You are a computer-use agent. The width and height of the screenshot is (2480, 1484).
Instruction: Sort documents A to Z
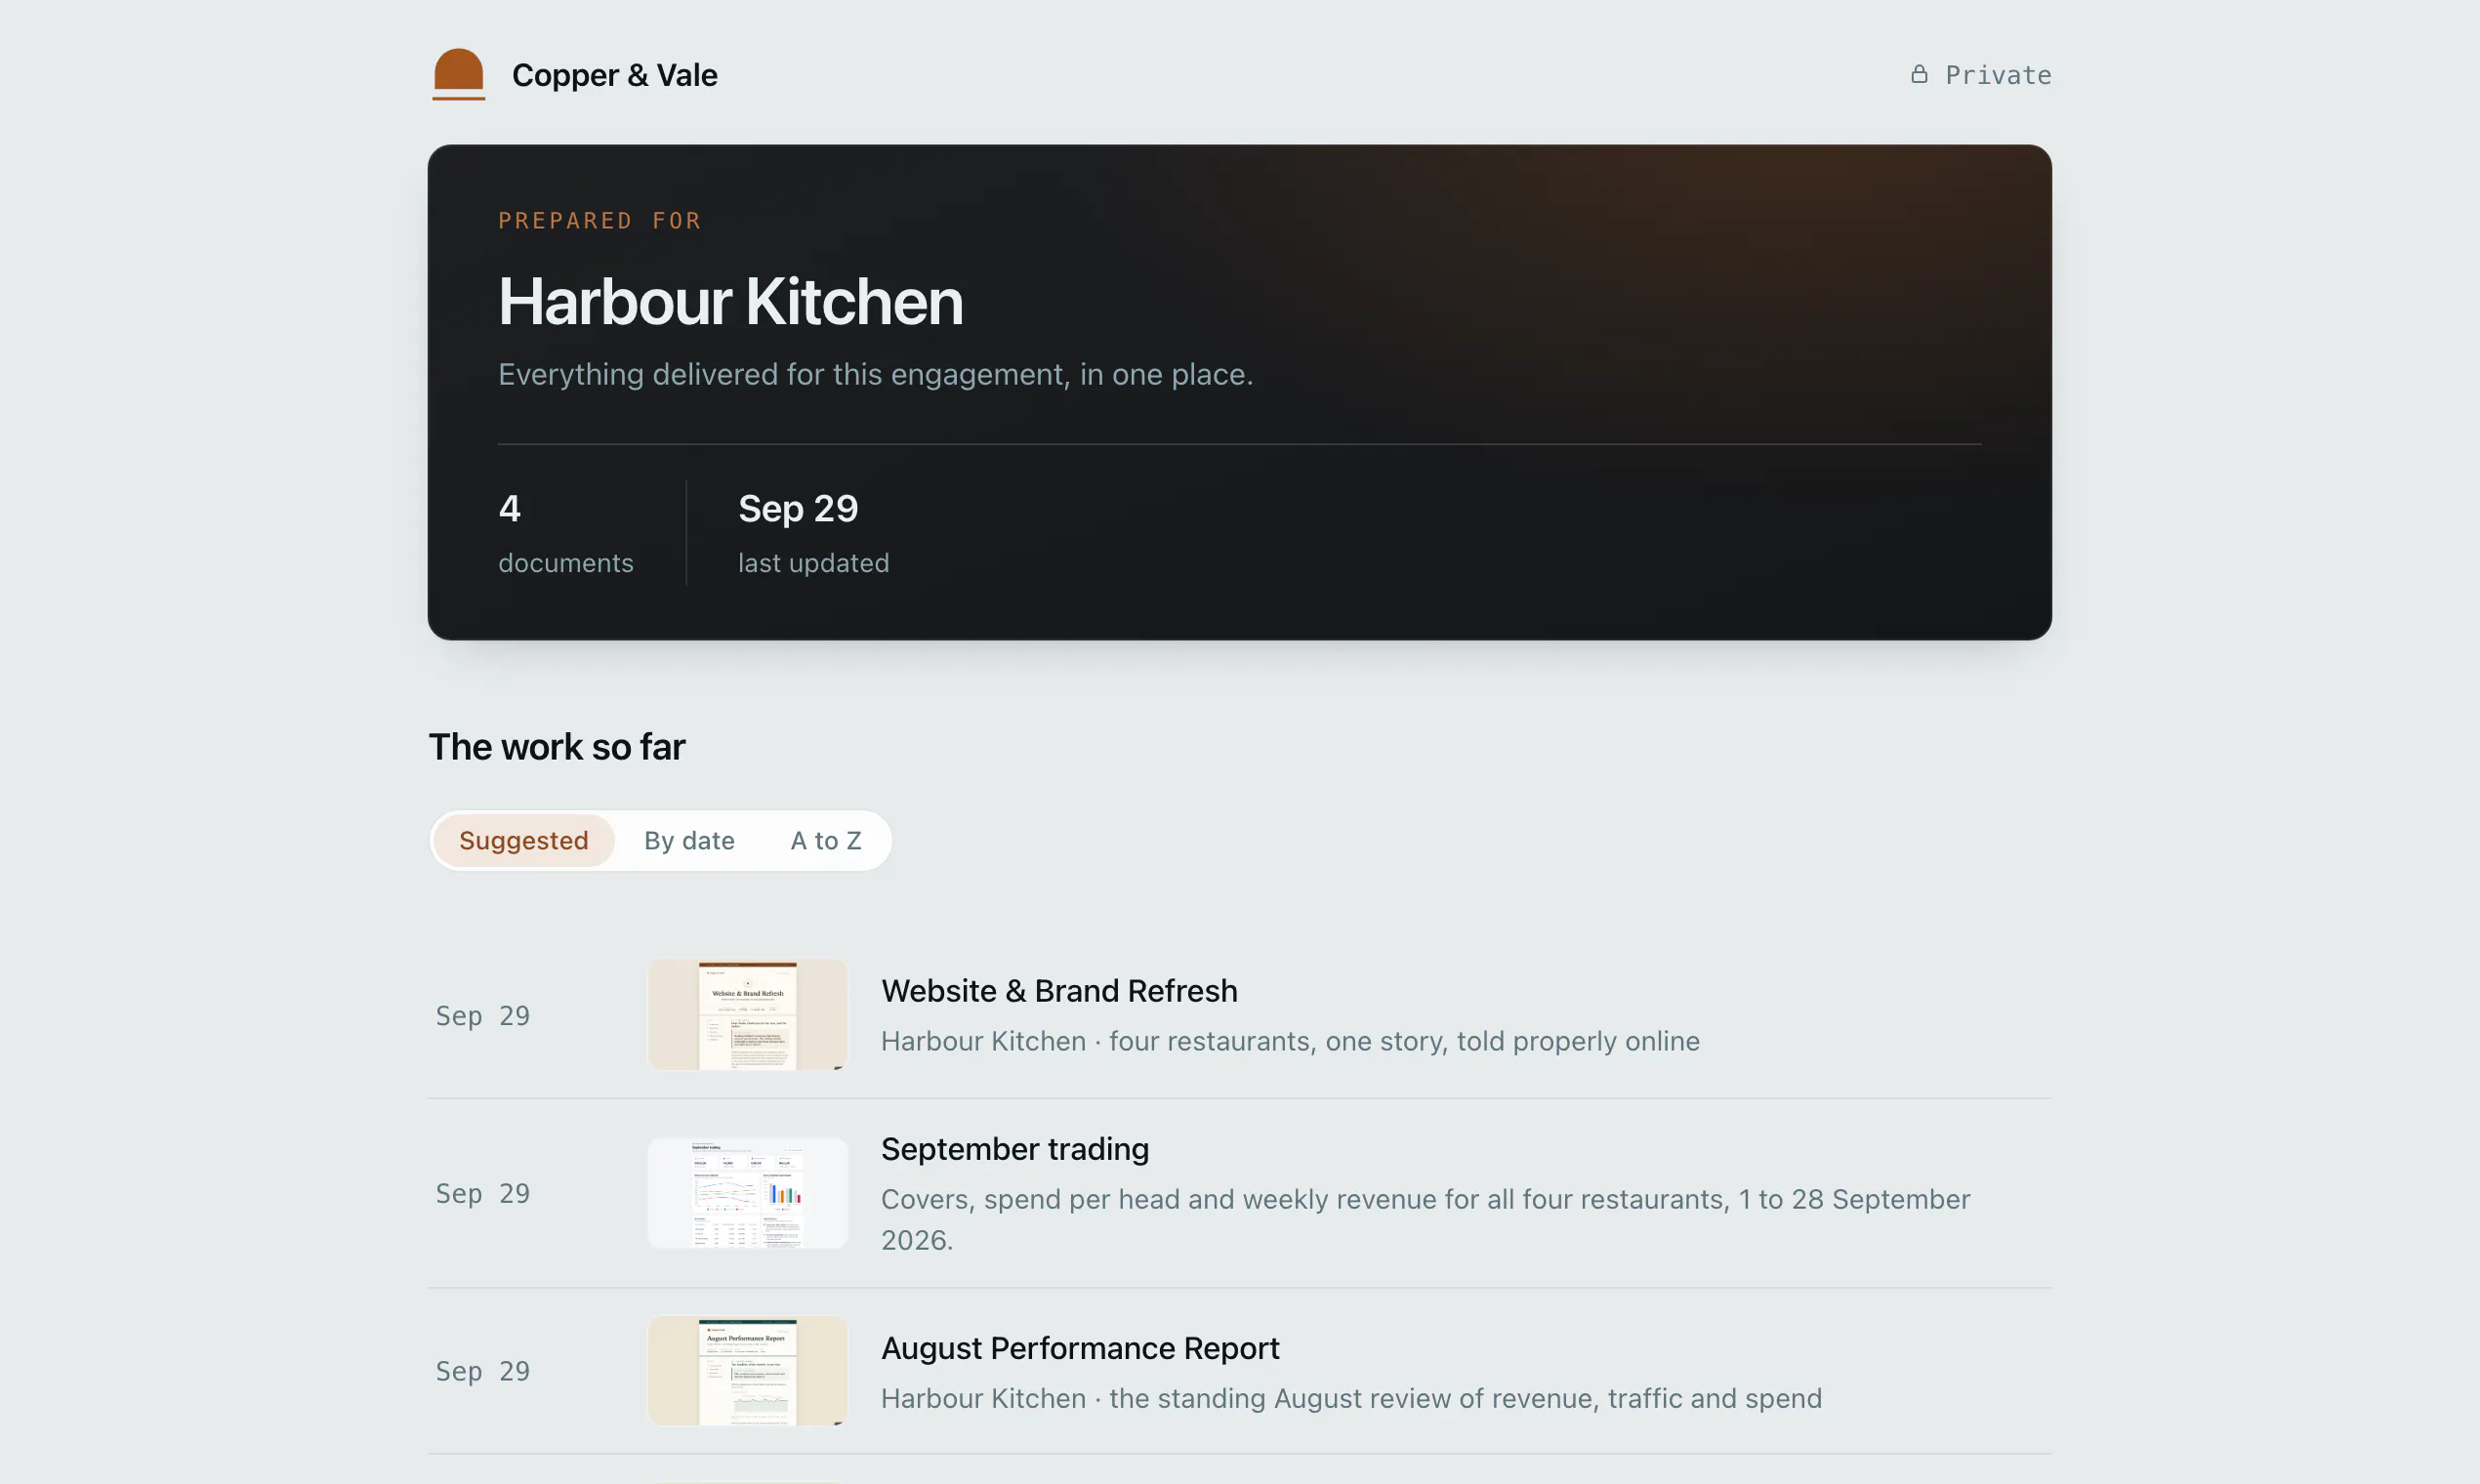point(825,840)
